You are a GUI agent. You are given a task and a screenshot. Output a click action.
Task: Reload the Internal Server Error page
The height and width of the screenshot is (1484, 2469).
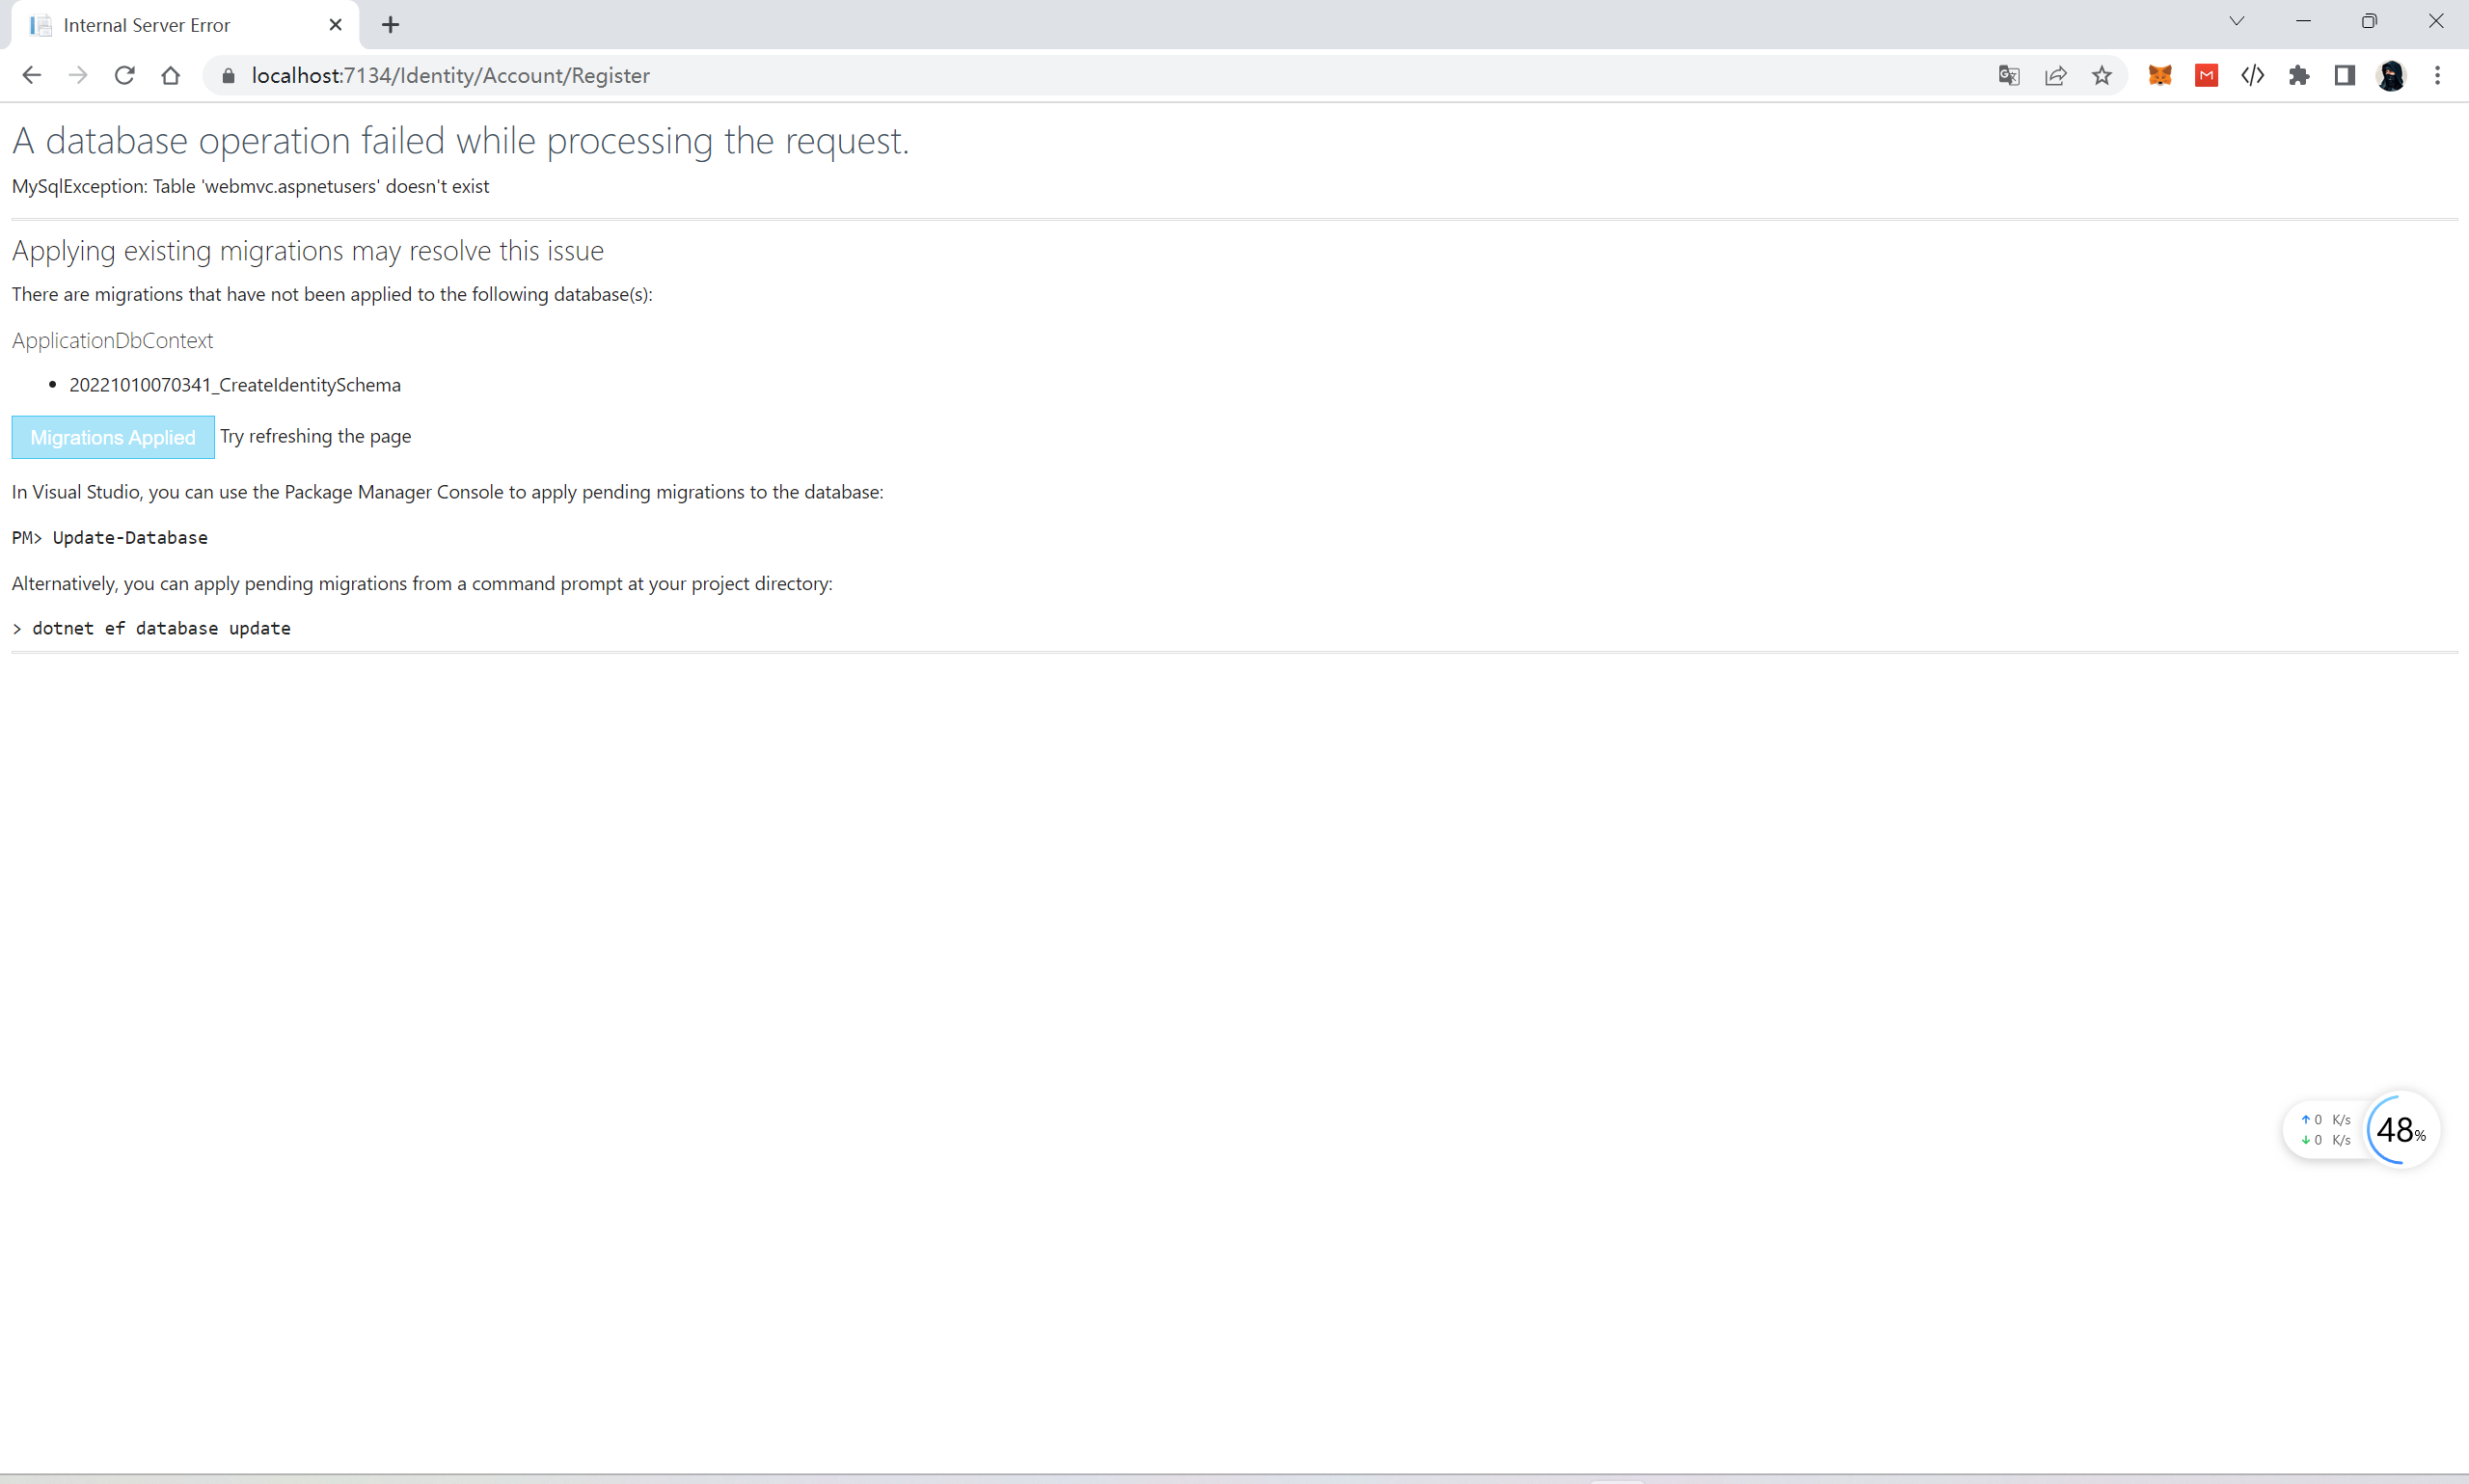pos(124,75)
